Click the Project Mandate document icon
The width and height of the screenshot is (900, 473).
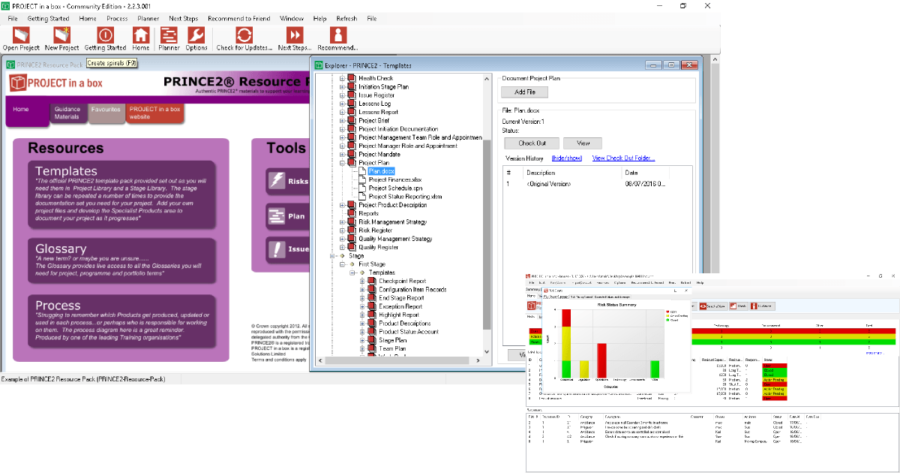[352, 154]
